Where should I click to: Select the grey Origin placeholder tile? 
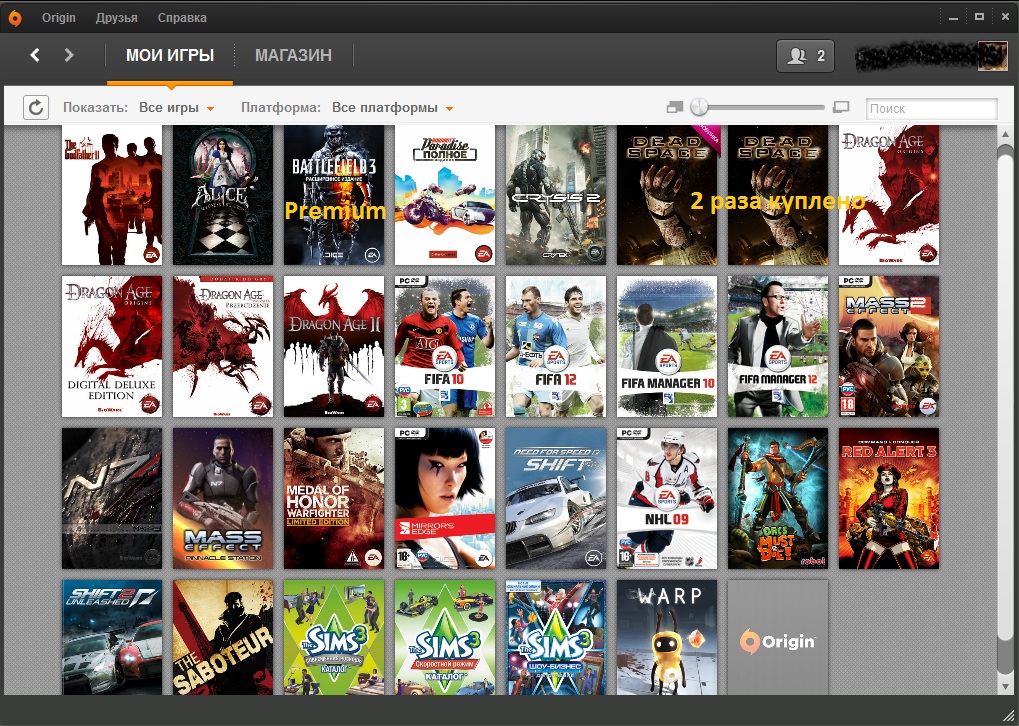click(779, 638)
